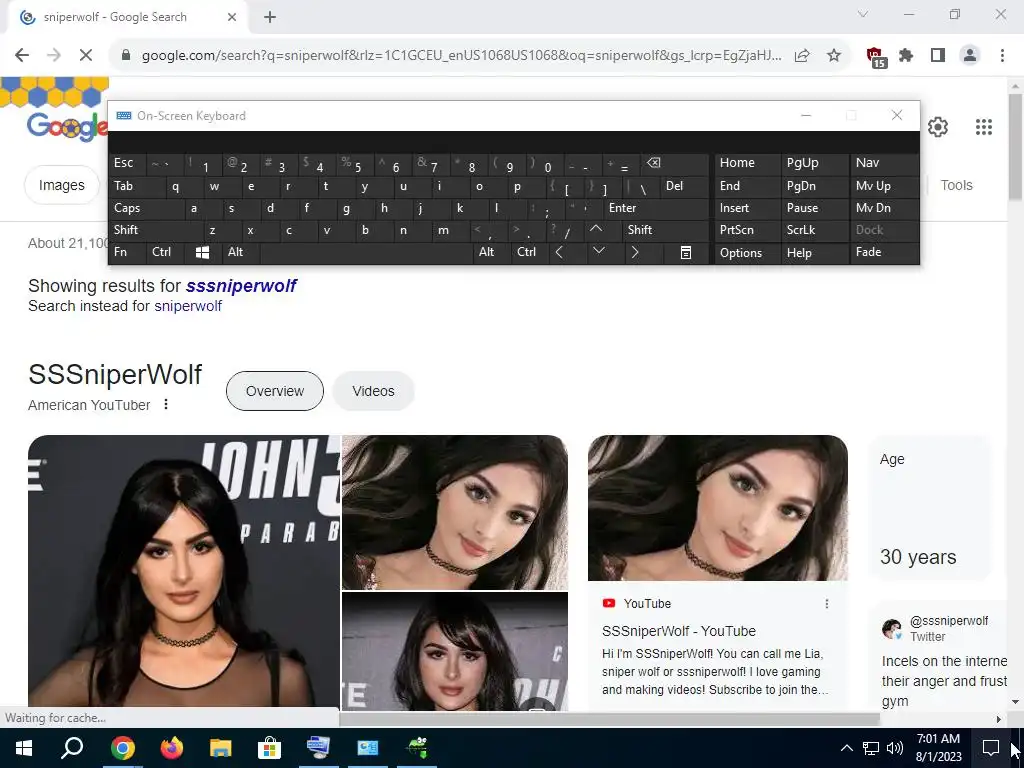Open Google quick settings gear
This screenshot has width=1024, height=768.
(938, 127)
